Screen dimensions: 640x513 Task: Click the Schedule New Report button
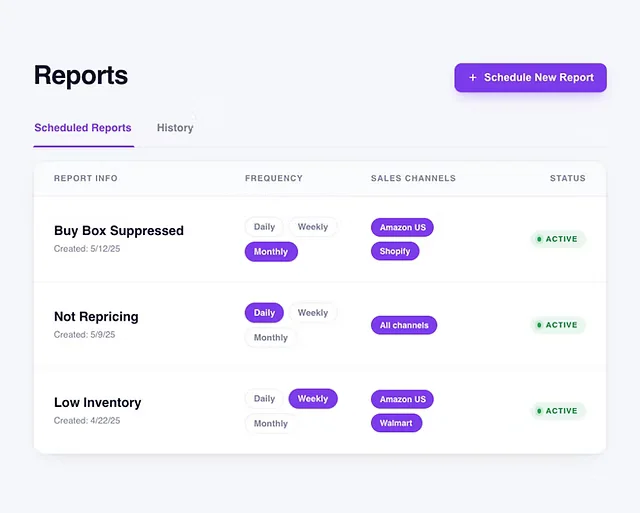[x=530, y=78]
